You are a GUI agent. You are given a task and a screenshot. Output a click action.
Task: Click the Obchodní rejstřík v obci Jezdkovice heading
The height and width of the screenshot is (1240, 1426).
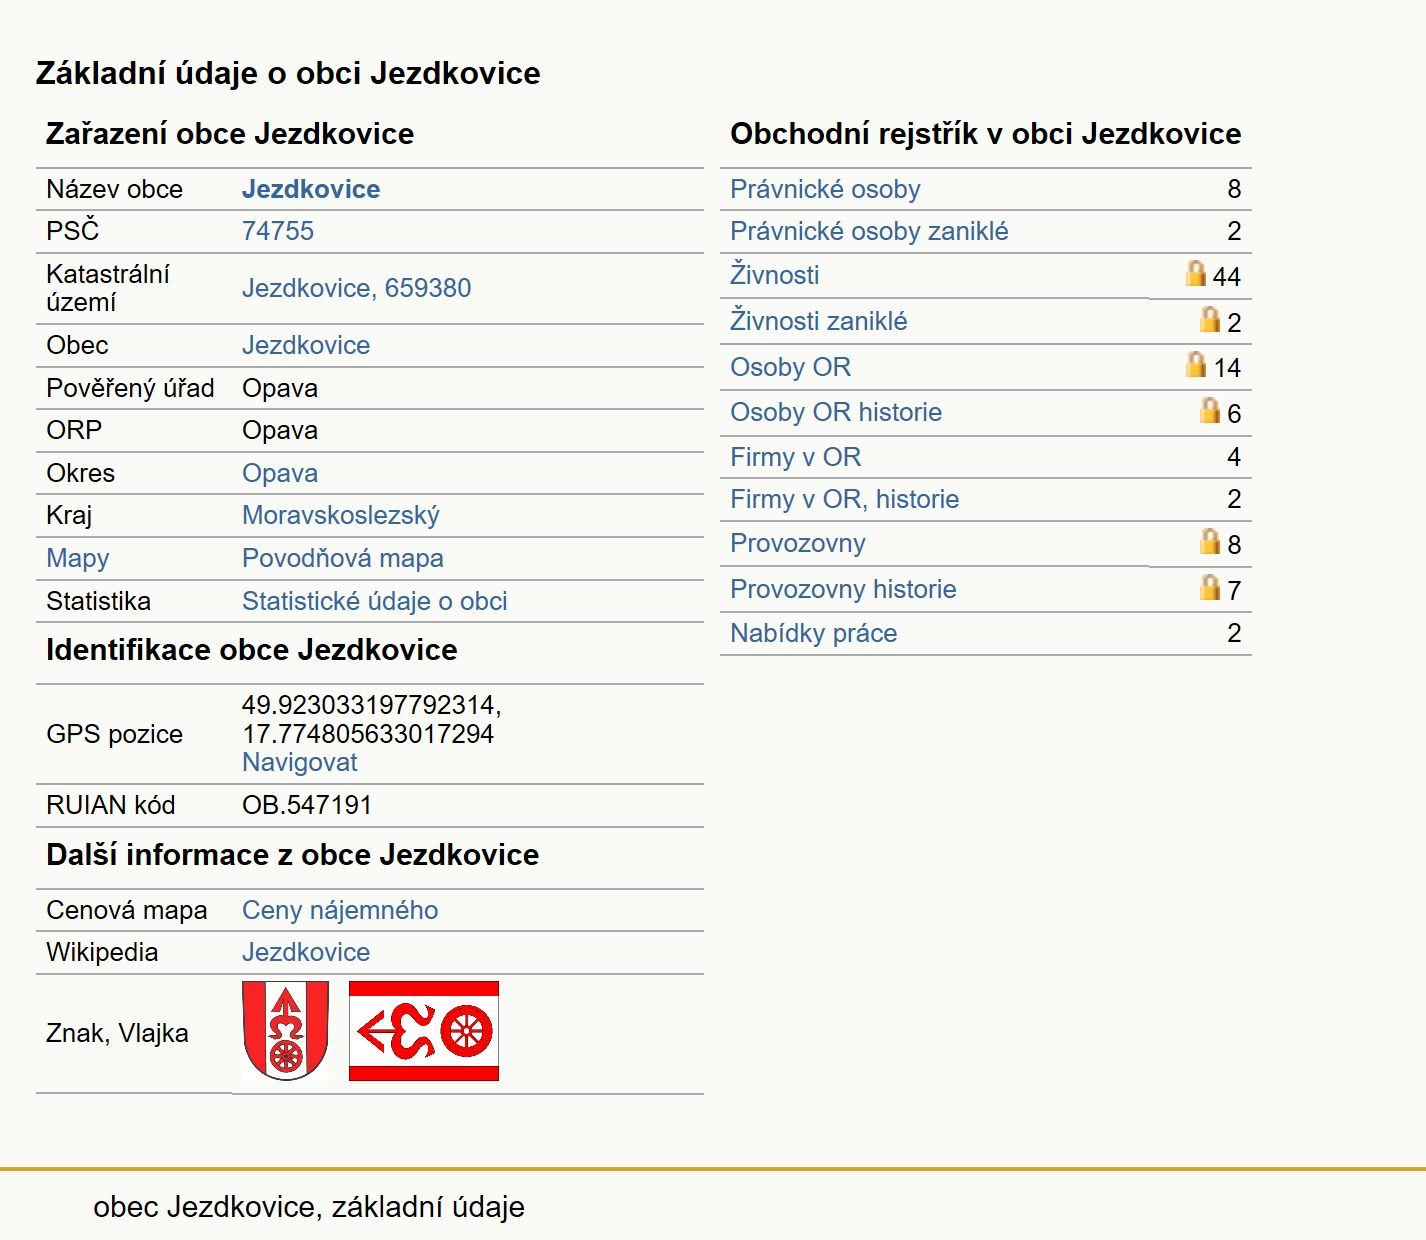(x=986, y=134)
